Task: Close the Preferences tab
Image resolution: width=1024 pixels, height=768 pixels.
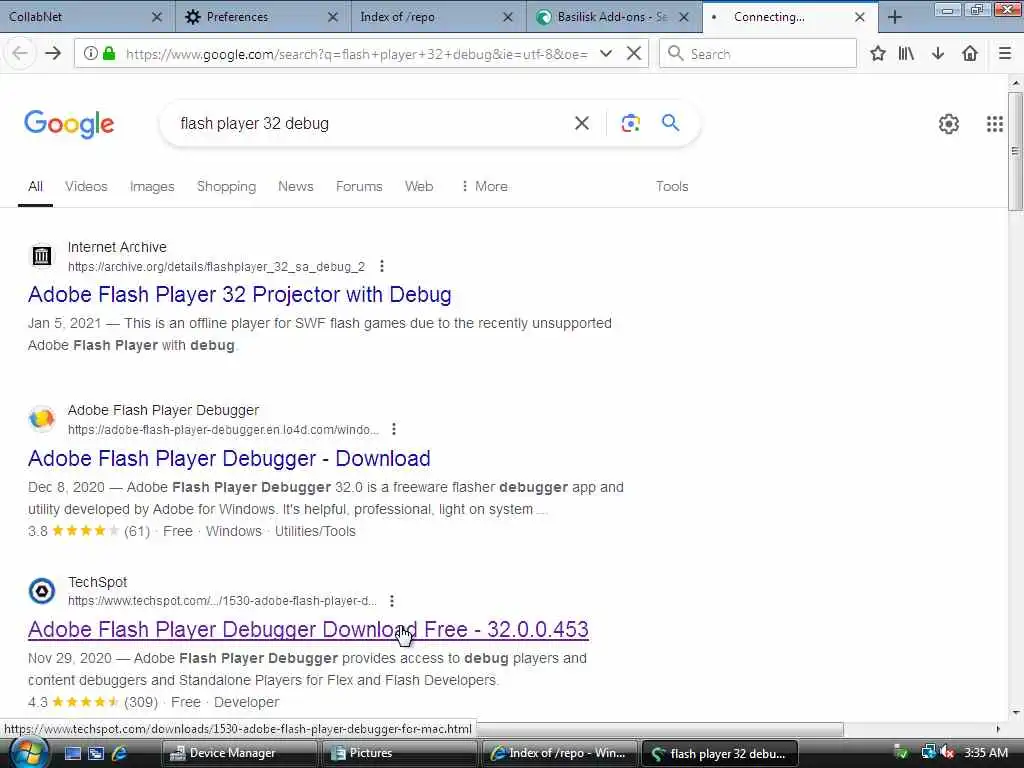Action: [x=332, y=17]
